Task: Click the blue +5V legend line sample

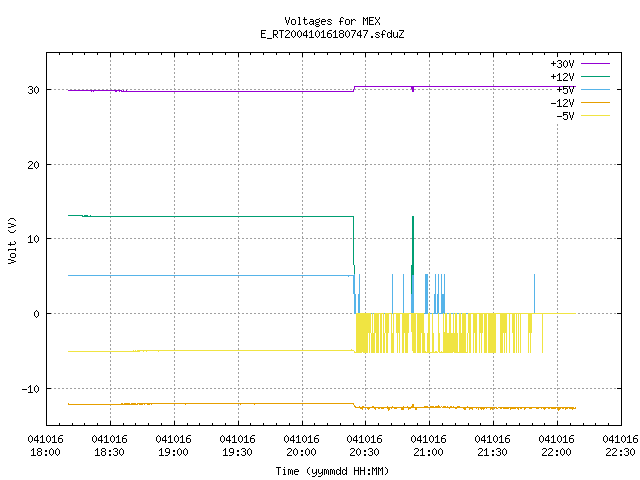Action: click(595, 89)
